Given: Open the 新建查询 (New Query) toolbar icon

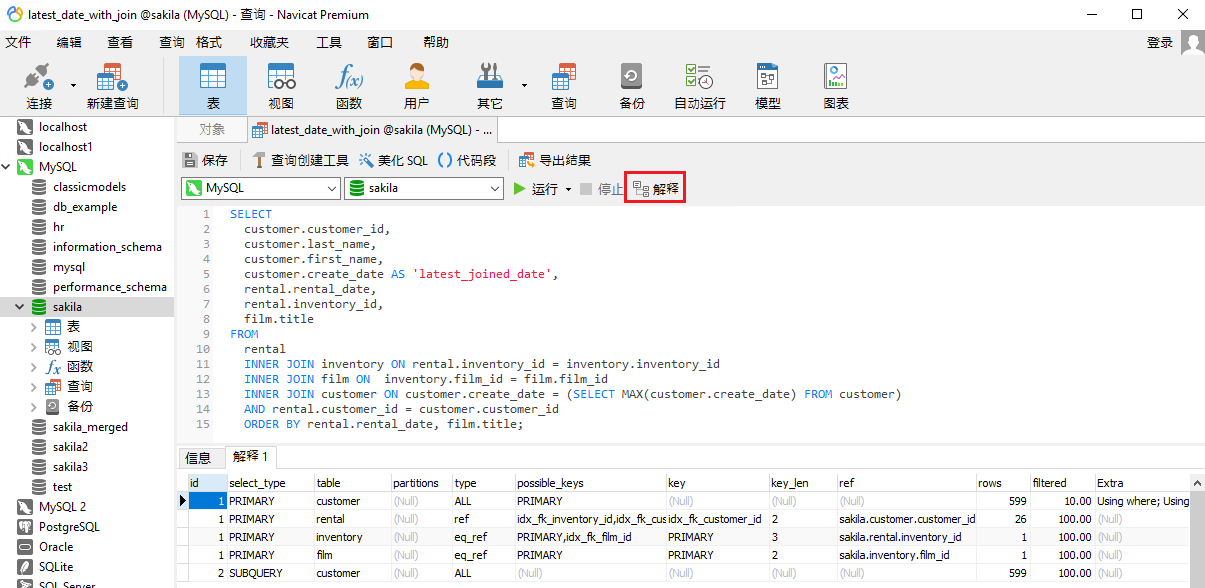Looking at the screenshot, I should click(112, 85).
